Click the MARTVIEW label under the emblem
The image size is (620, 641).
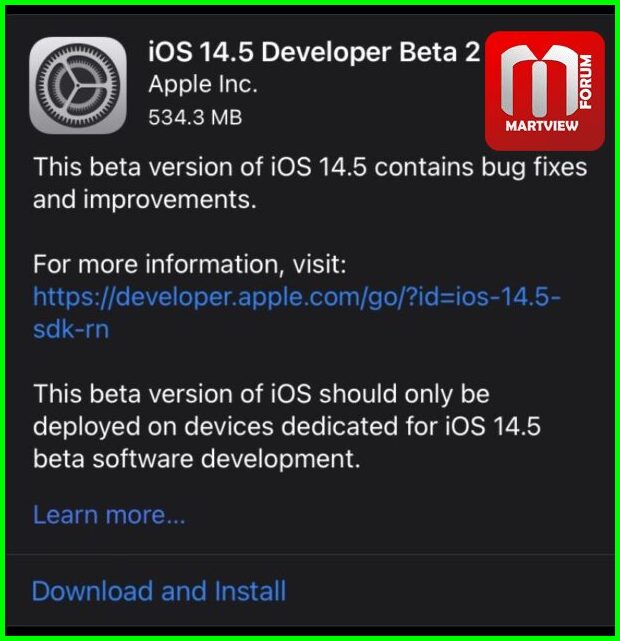542,126
